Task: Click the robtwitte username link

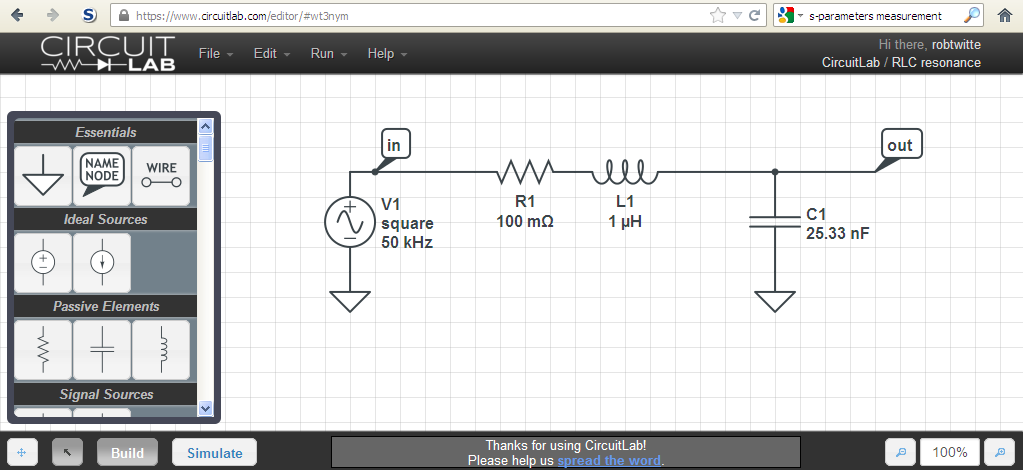Action: (x=955, y=45)
